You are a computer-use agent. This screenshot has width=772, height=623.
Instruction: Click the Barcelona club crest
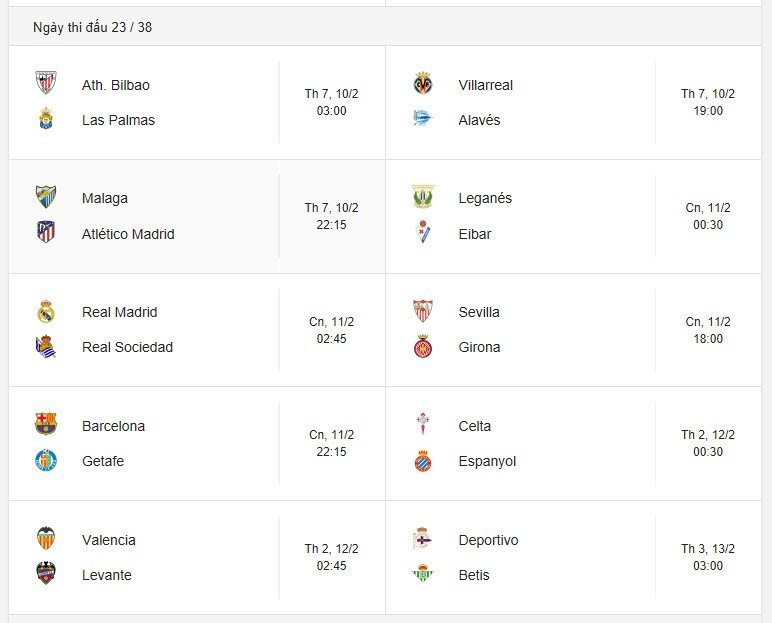click(46, 425)
